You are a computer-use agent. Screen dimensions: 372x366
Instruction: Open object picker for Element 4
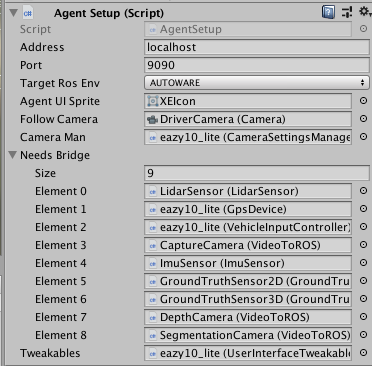[363, 263]
